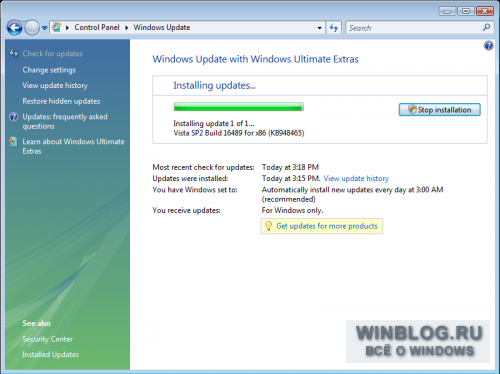Viewport: 500px width, 374px height.
Task: Select Windows Update in the breadcrumb
Action: coord(162,27)
